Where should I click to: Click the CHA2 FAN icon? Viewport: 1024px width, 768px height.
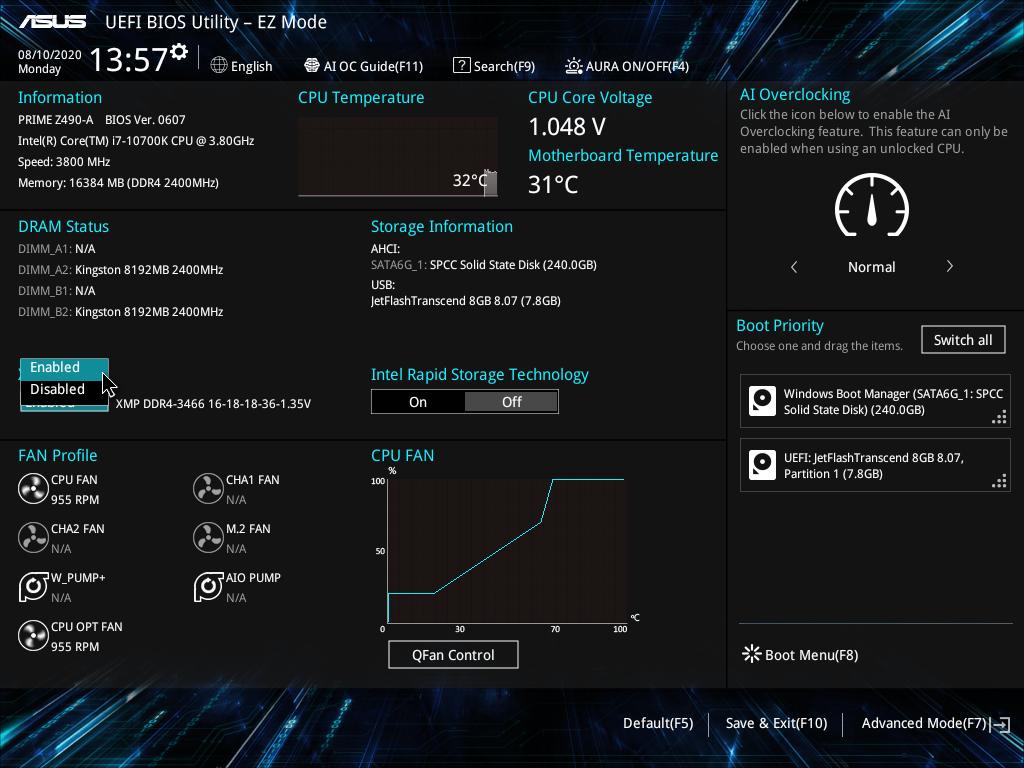coord(31,537)
